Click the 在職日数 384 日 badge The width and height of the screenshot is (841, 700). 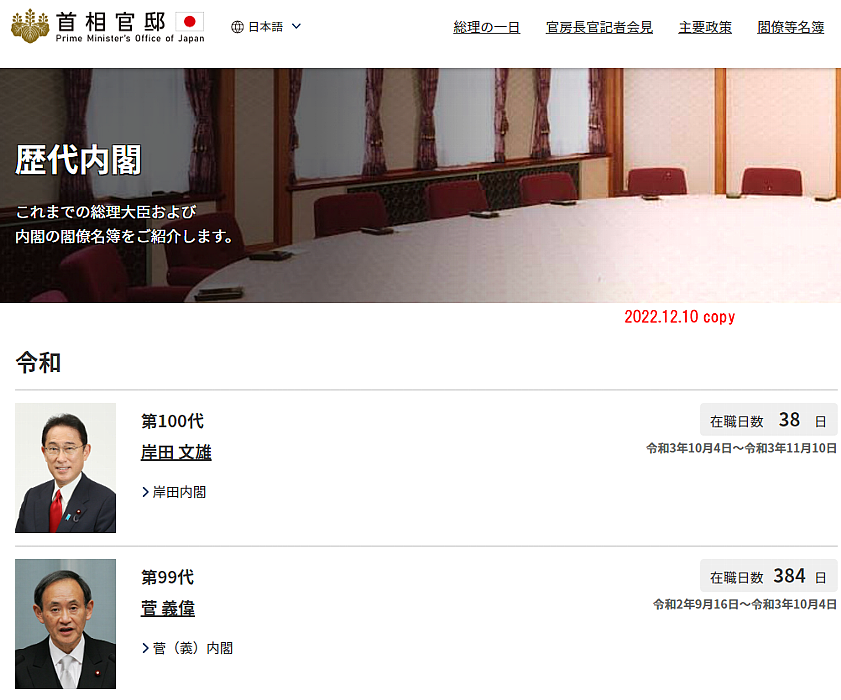[768, 576]
